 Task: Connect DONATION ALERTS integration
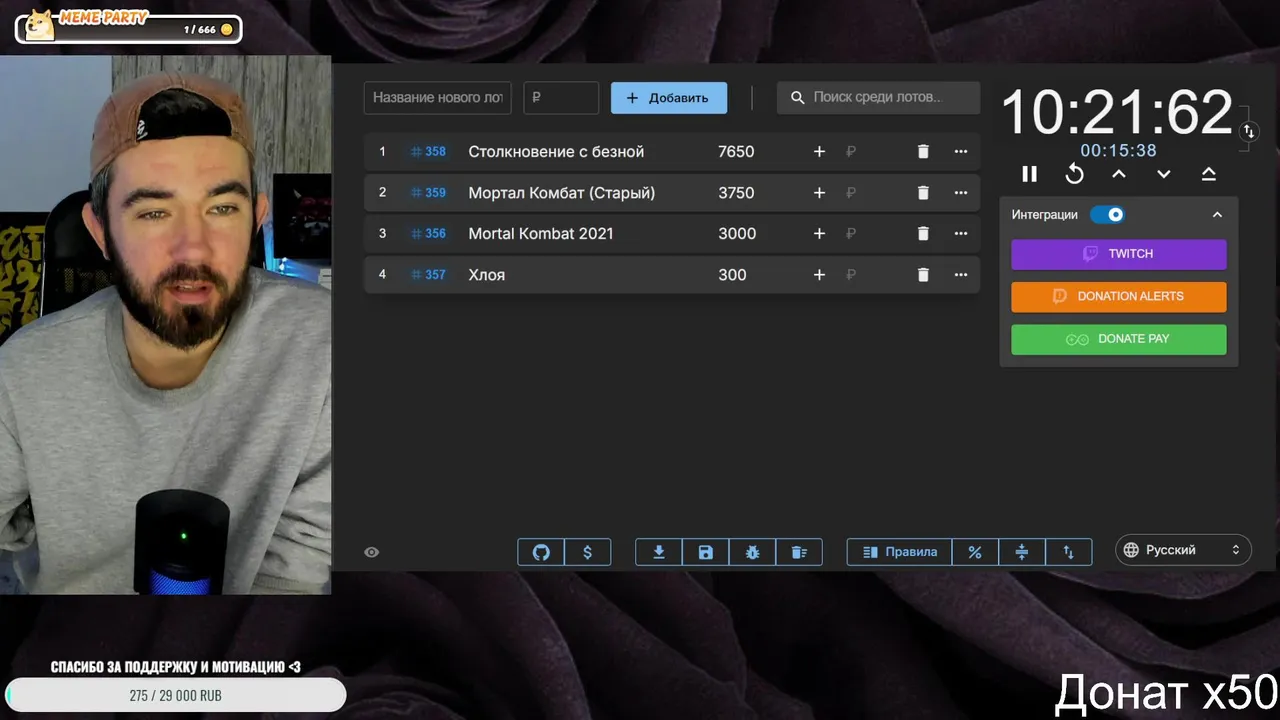point(1119,296)
